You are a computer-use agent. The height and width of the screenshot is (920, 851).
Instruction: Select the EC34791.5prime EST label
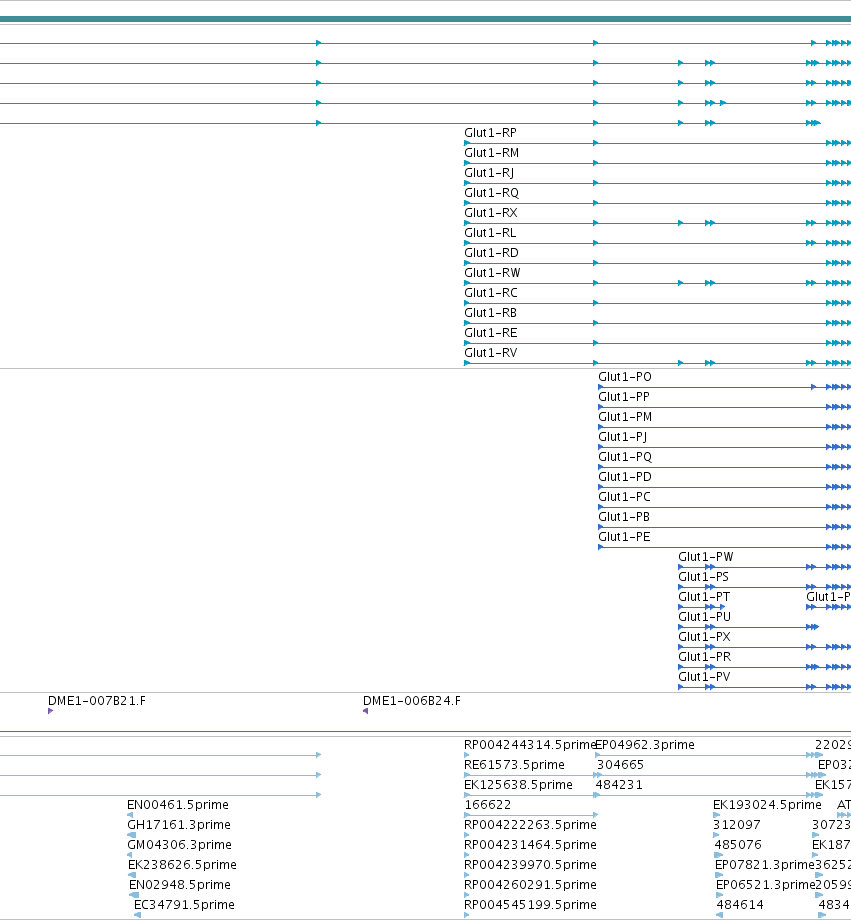pyautogui.click(x=184, y=904)
